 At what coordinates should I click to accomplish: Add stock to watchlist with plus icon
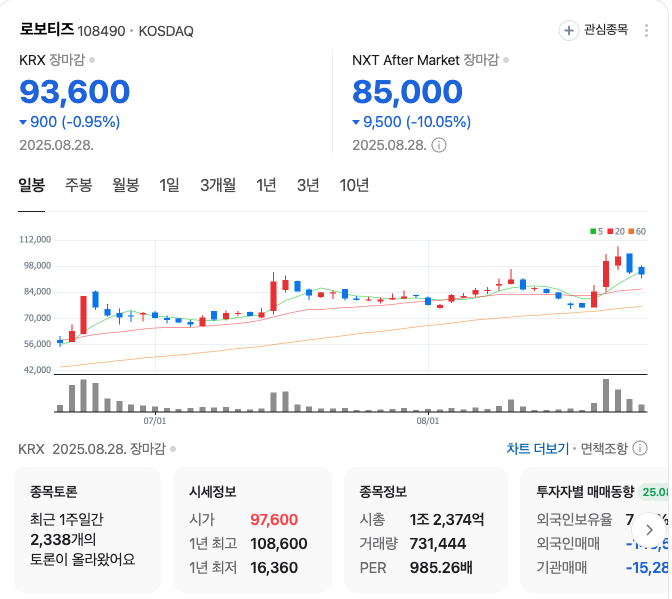click(x=568, y=30)
